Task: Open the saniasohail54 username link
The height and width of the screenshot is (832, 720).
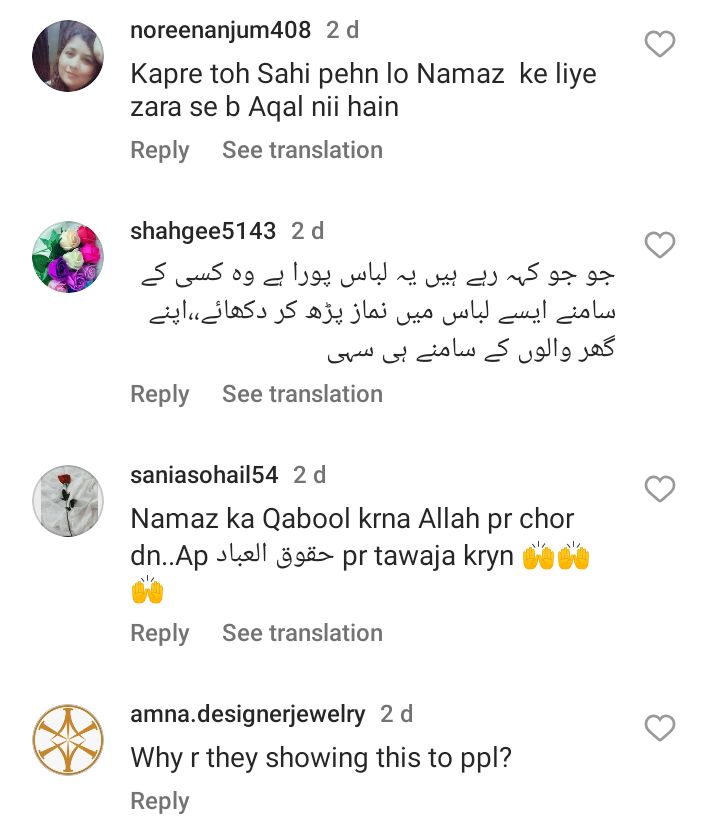Action: click(x=204, y=475)
